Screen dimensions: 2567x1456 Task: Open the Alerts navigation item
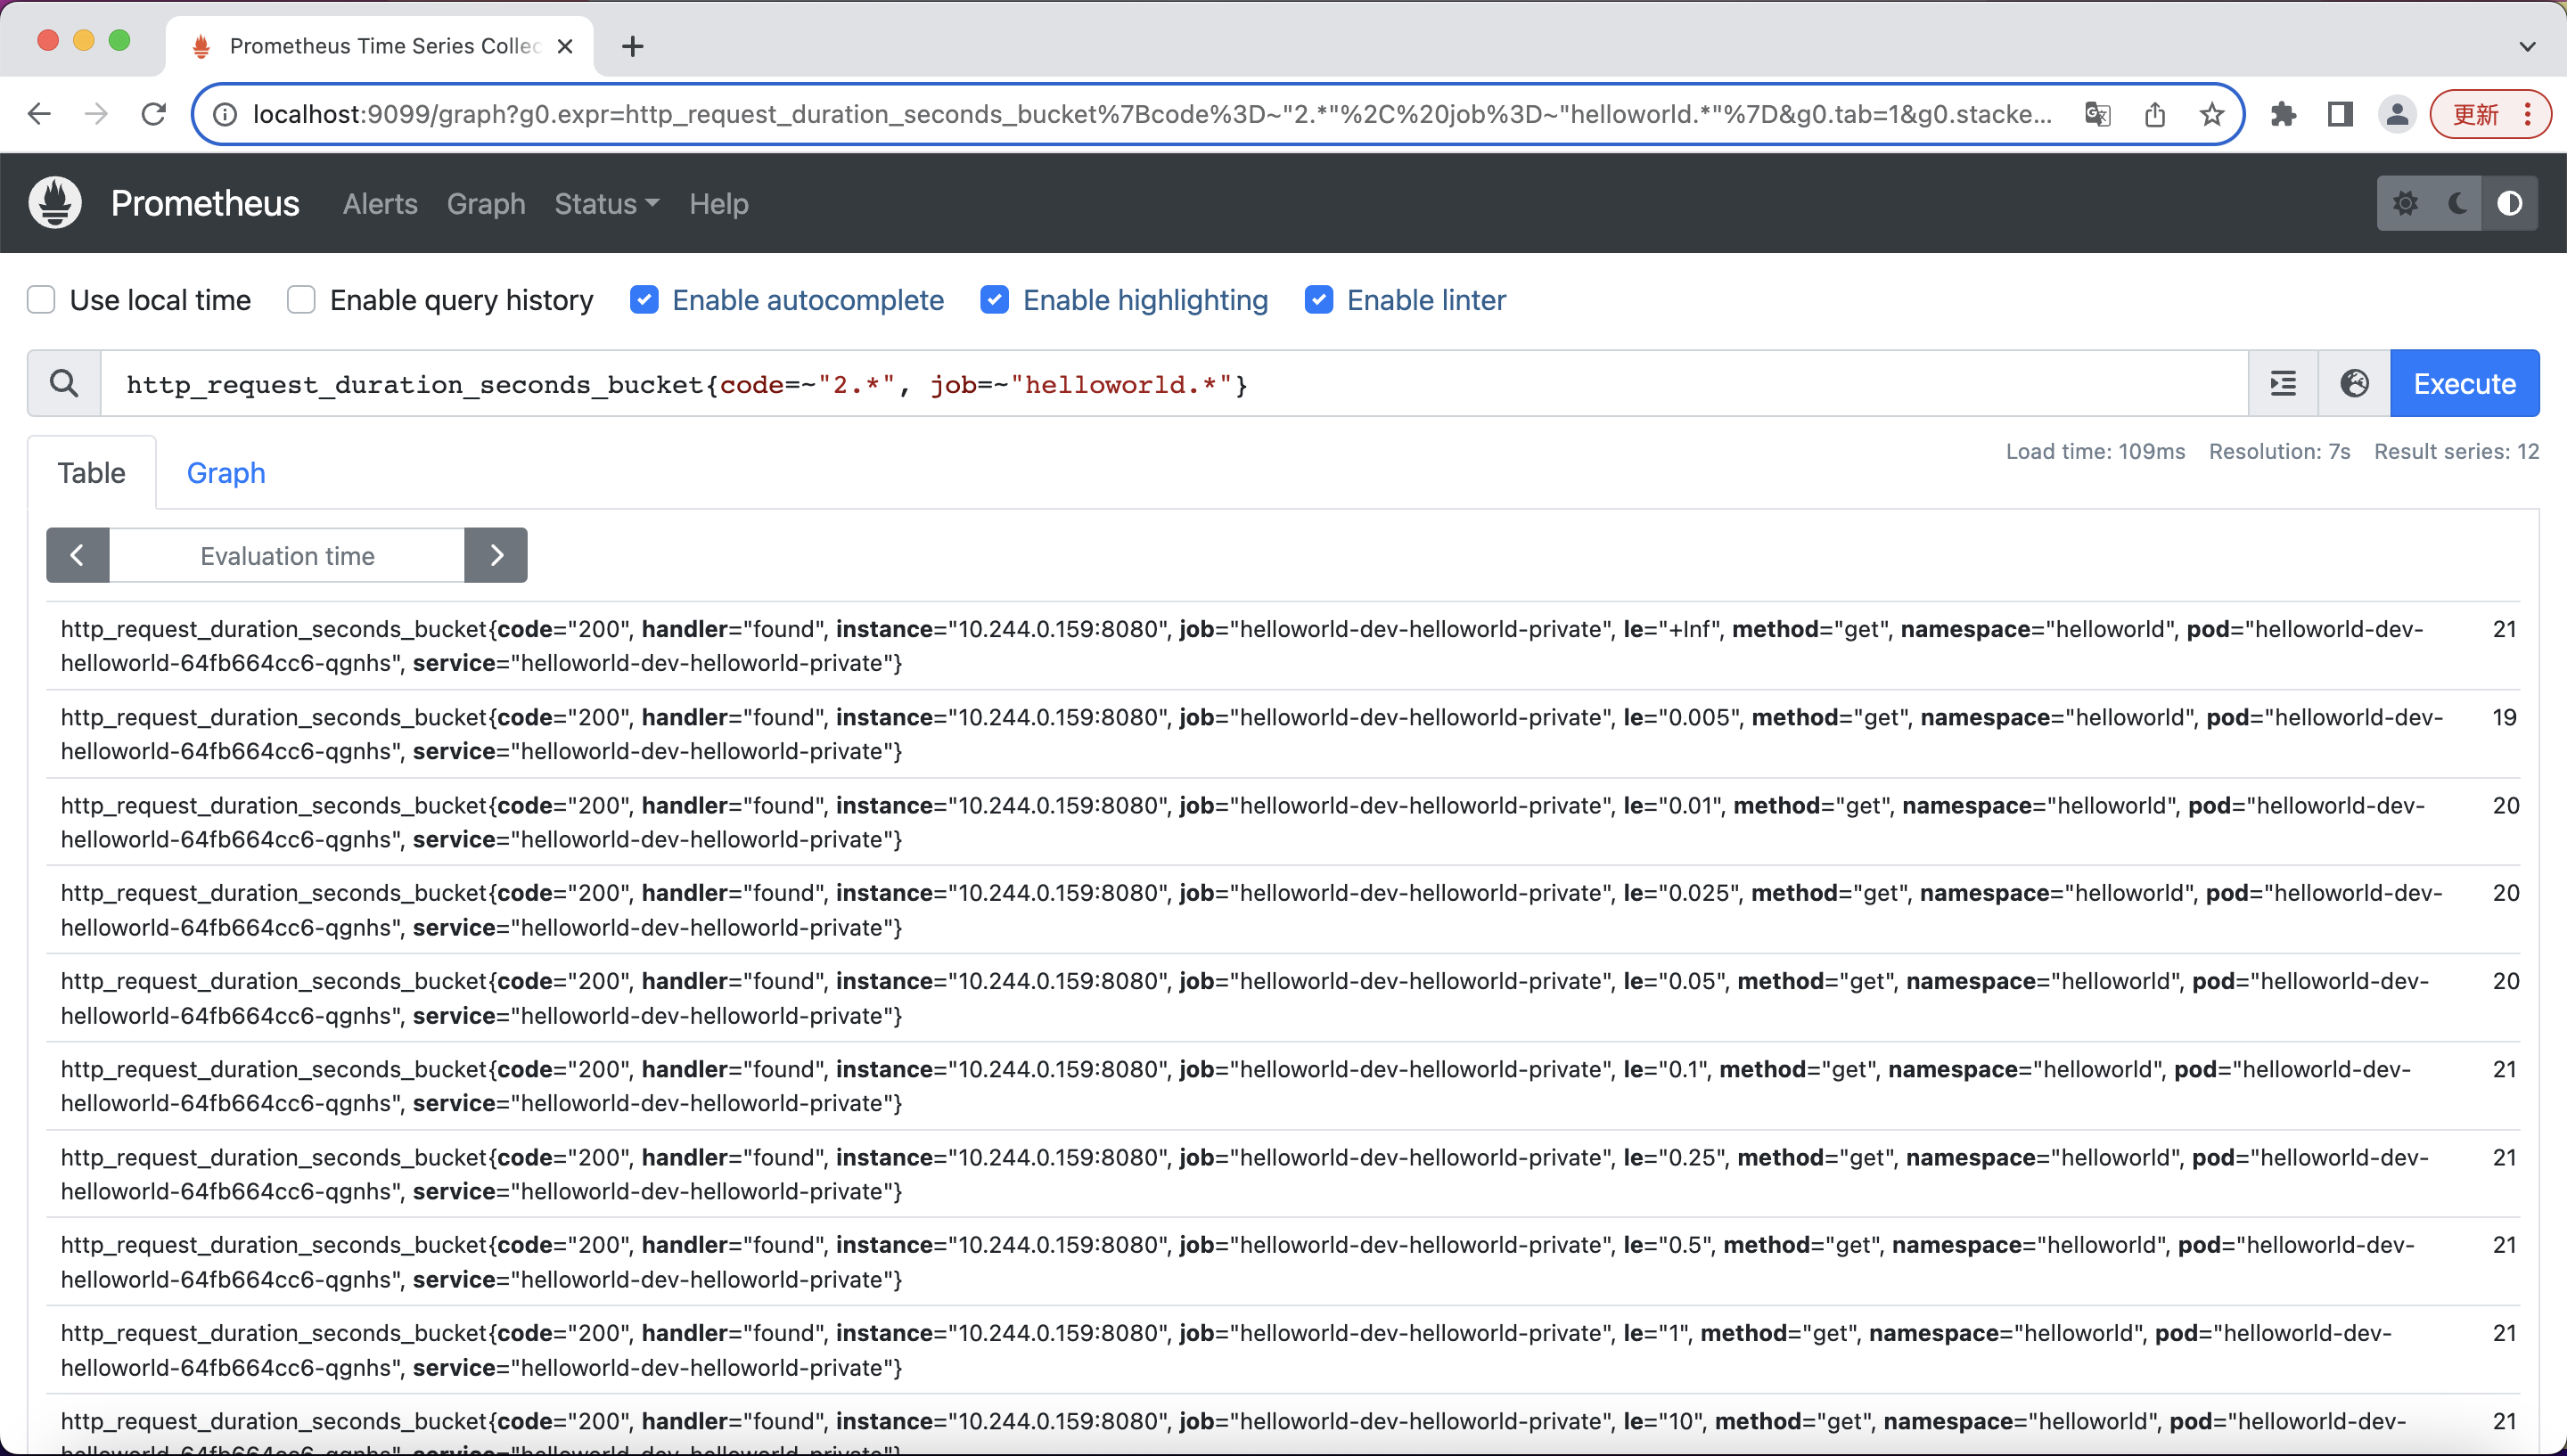point(380,204)
